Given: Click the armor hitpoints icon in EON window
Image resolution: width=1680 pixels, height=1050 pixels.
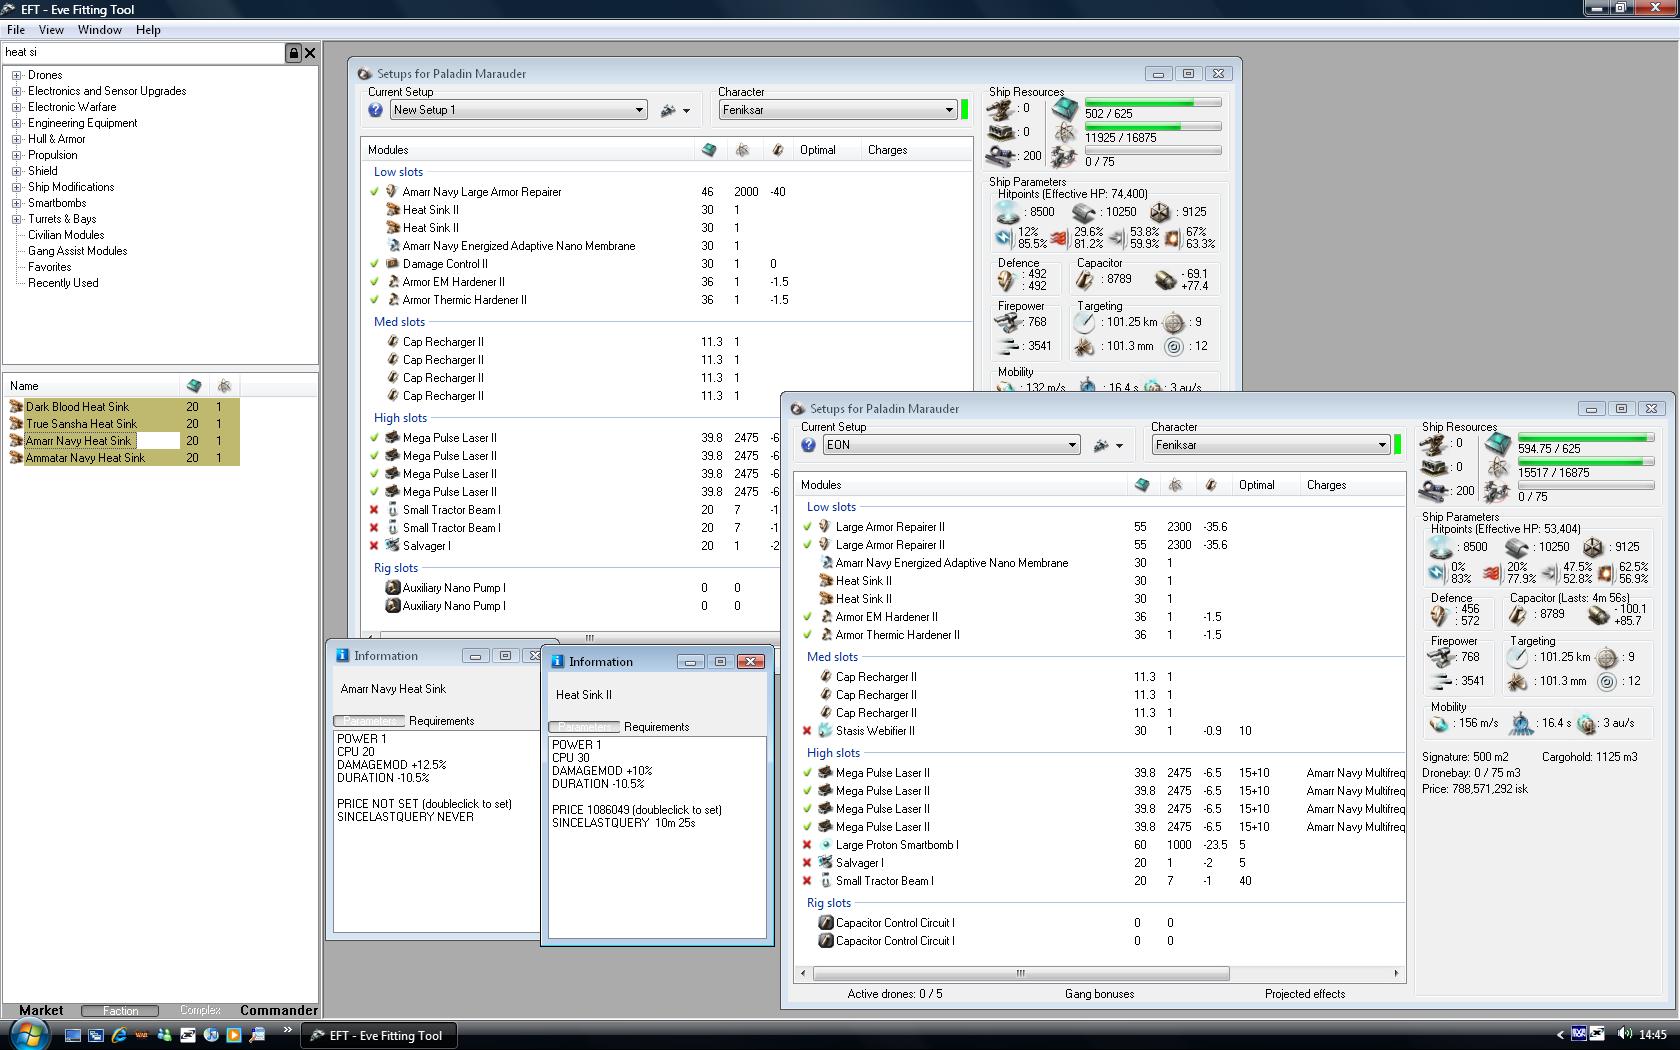Looking at the screenshot, I should [x=1517, y=547].
